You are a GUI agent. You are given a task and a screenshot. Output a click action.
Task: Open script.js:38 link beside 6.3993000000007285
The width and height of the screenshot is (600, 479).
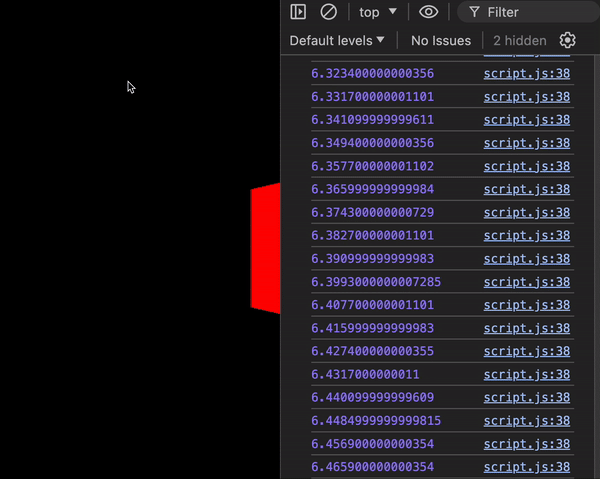[527, 282]
